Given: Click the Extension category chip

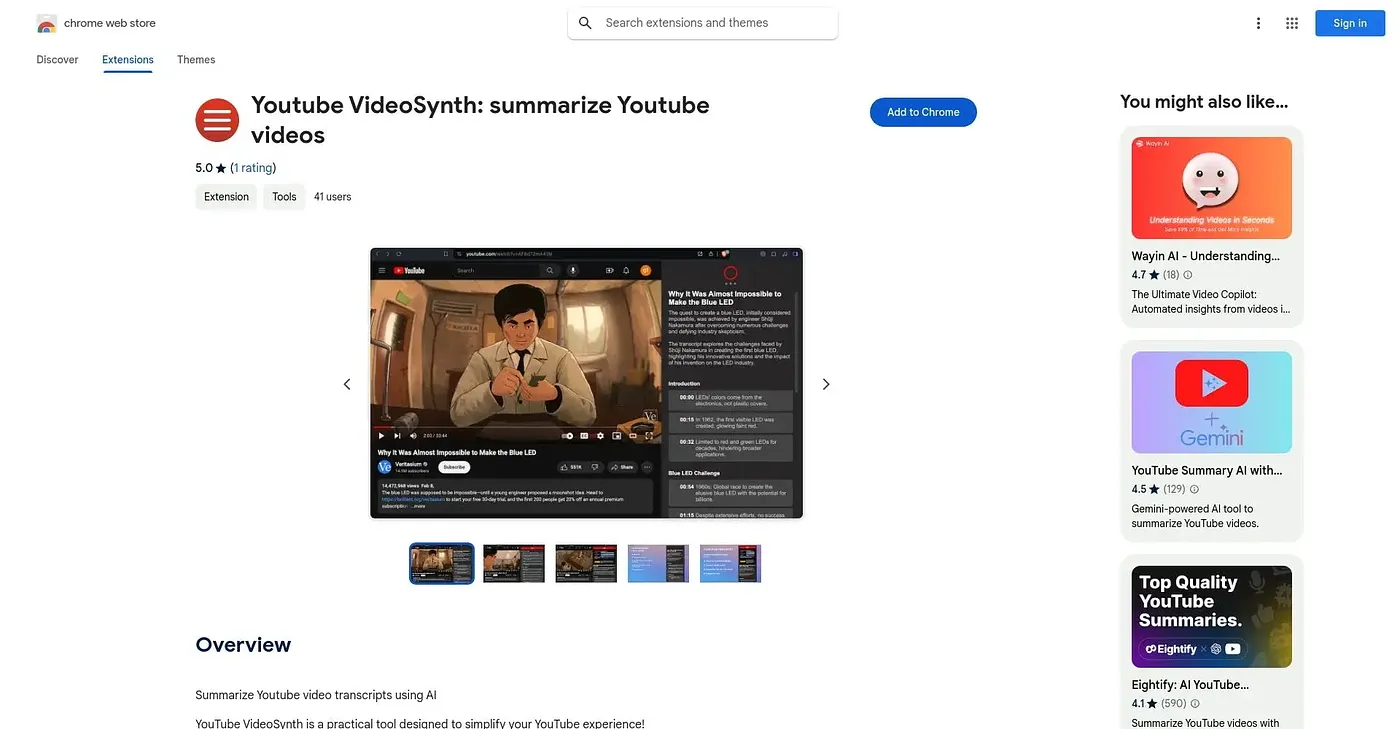Looking at the screenshot, I should click(226, 197).
